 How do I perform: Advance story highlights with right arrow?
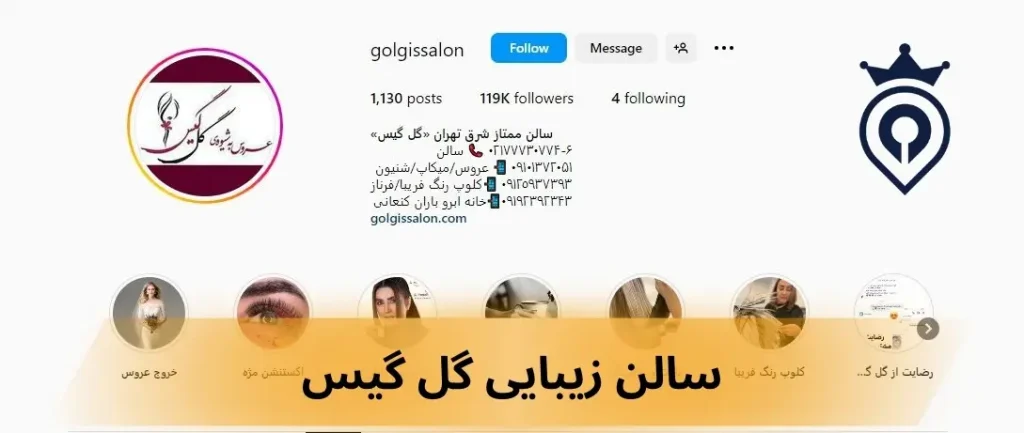[927, 329]
